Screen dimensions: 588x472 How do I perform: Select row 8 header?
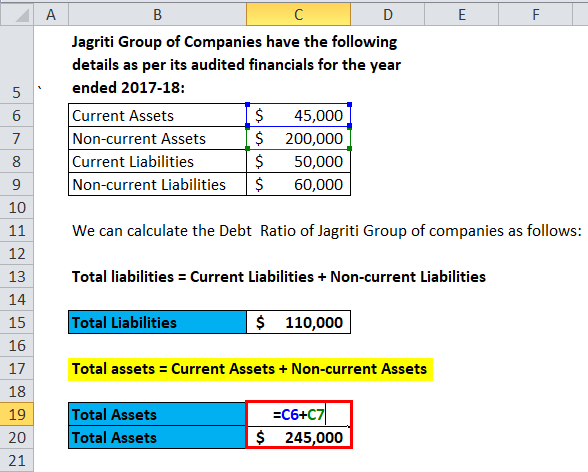(x=16, y=161)
